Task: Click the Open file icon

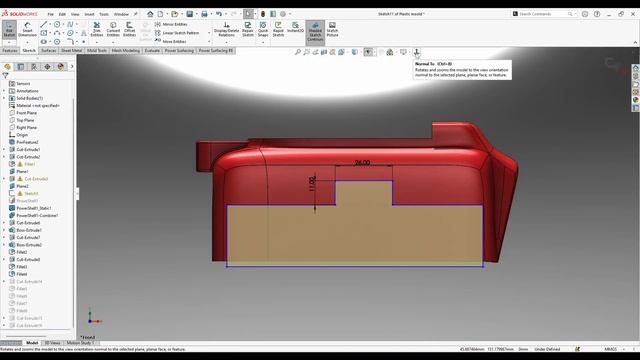Action: click(x=175, y=14)
